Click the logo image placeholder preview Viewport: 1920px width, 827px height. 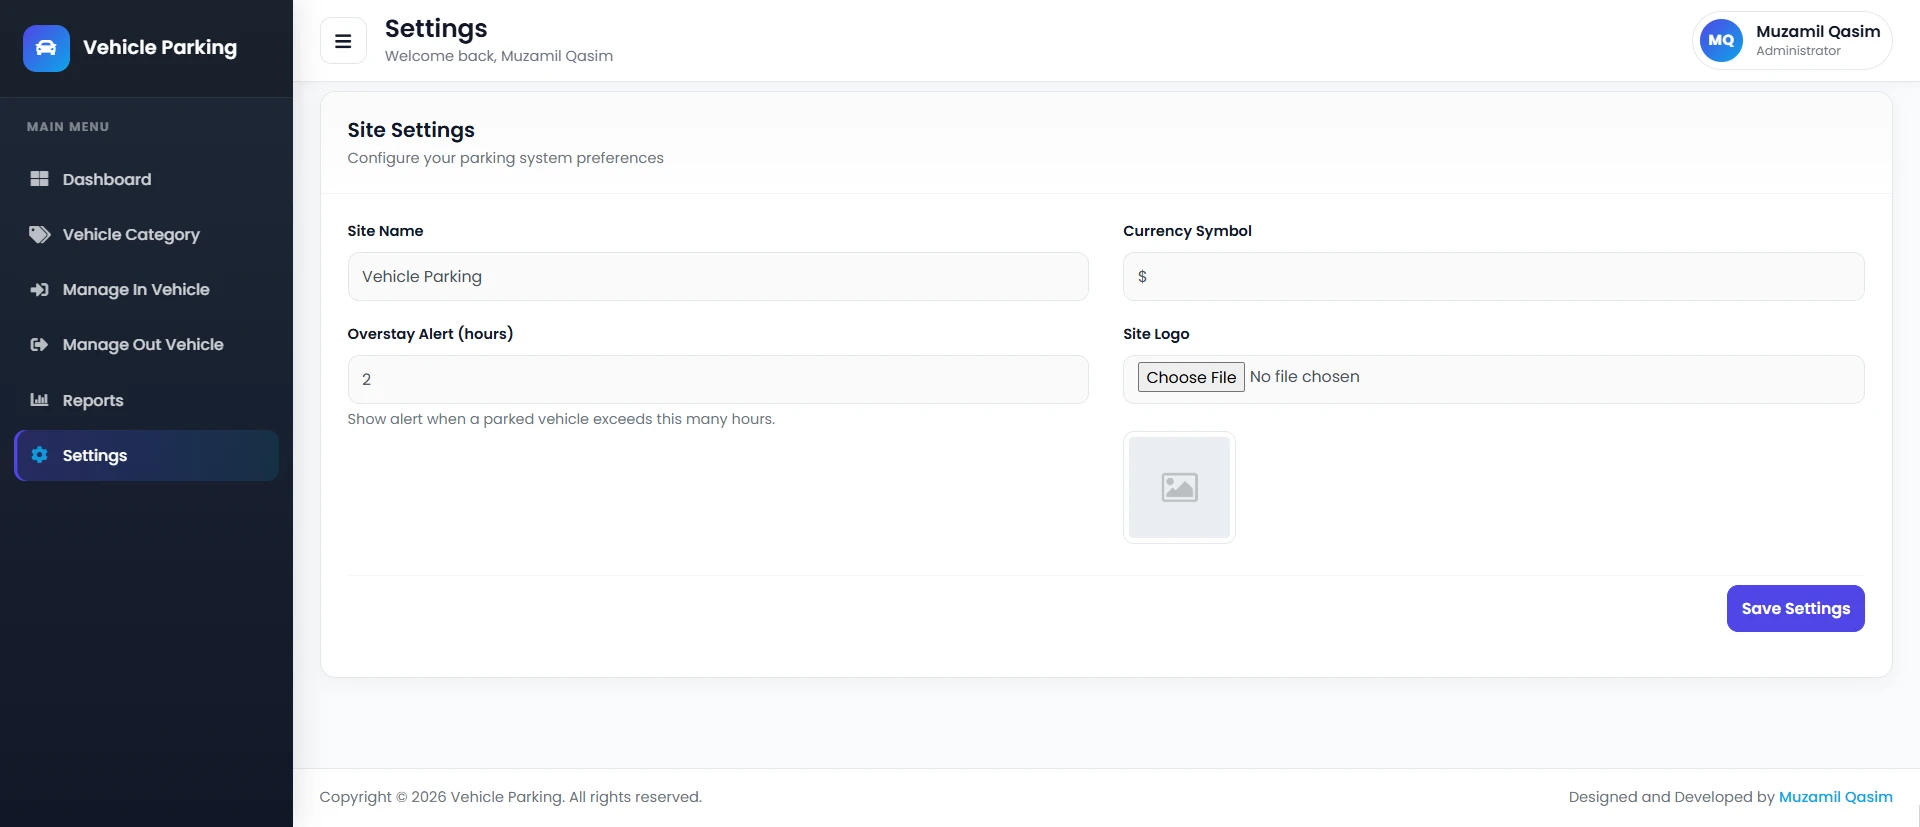coord(1179,487)
